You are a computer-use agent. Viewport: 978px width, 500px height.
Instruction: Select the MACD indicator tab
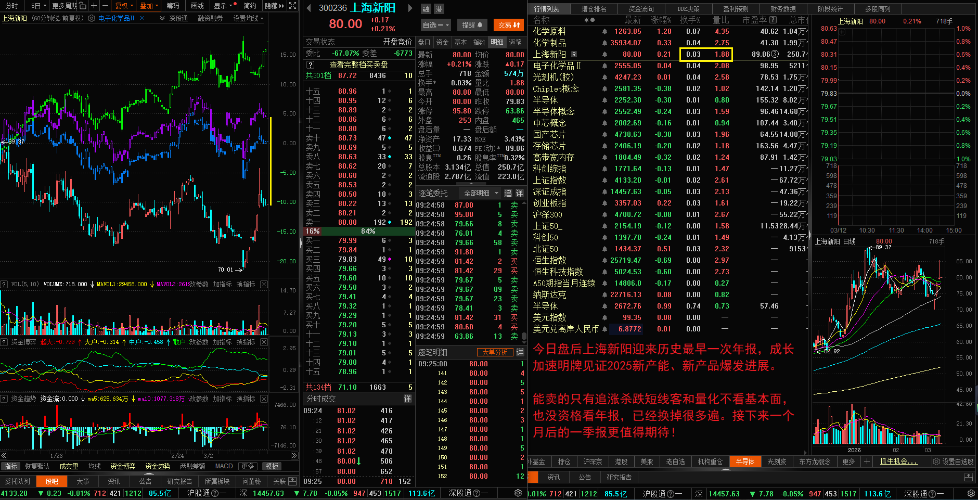(x=224, y=466)
